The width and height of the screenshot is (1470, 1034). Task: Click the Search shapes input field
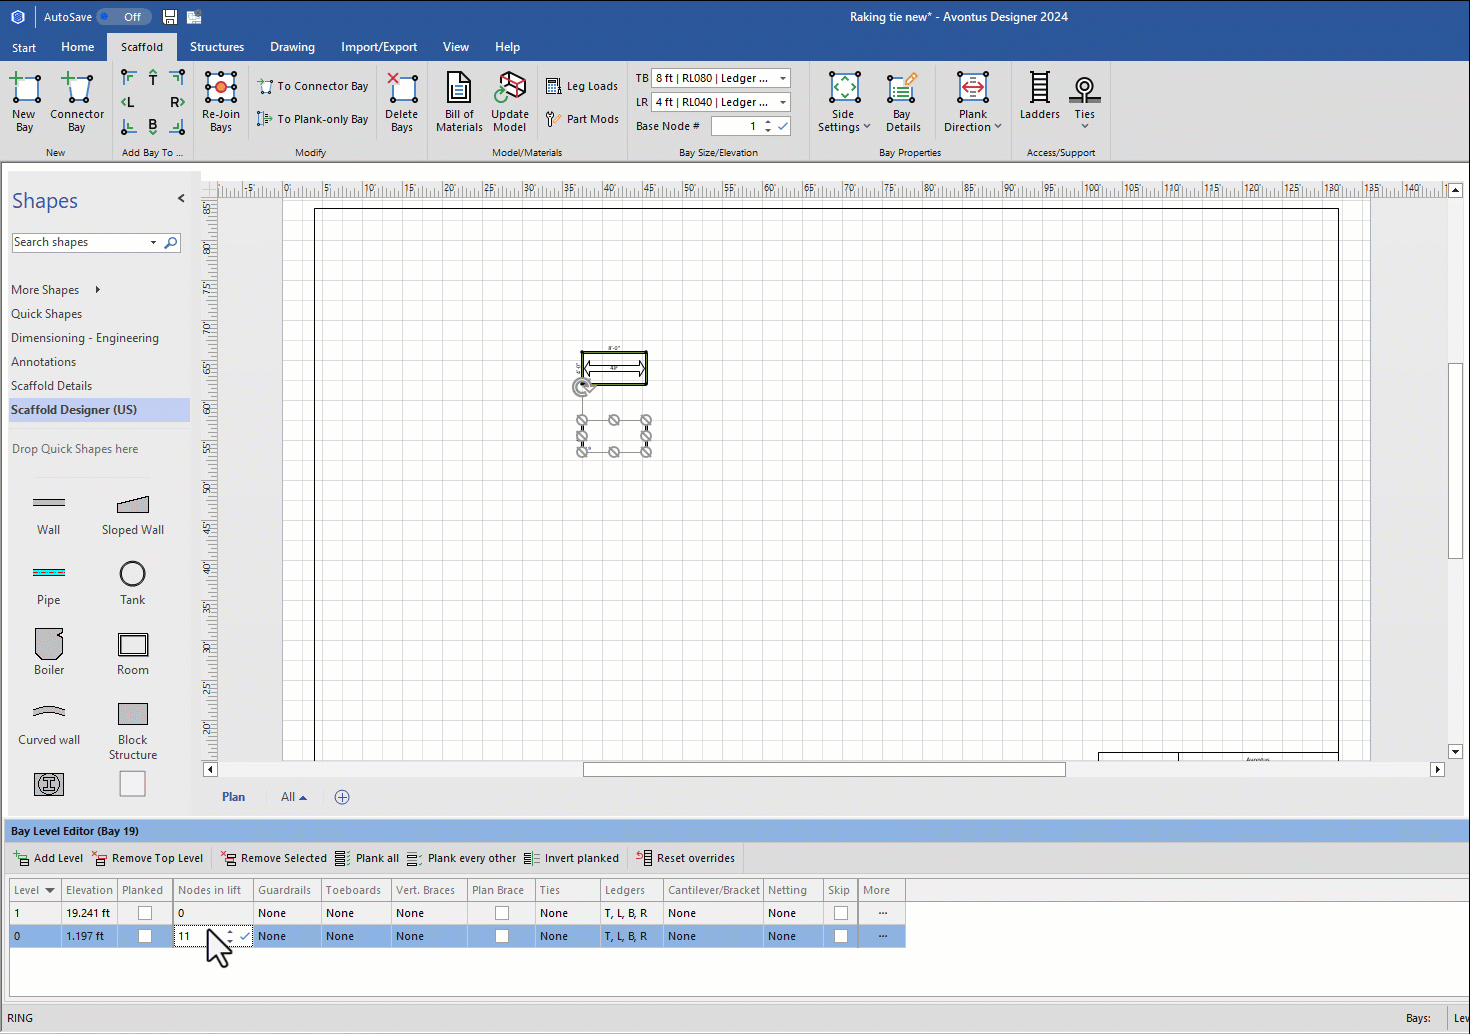pyautogui.click(x=80, y=243)
